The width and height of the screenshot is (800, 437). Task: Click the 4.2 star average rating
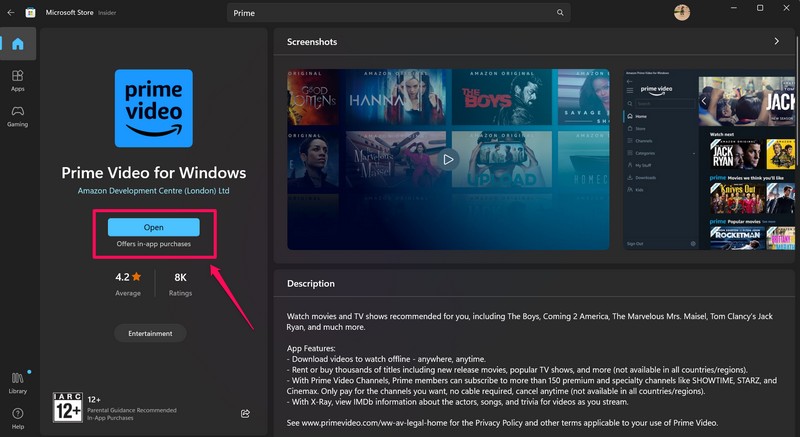(x=128, y=283)
